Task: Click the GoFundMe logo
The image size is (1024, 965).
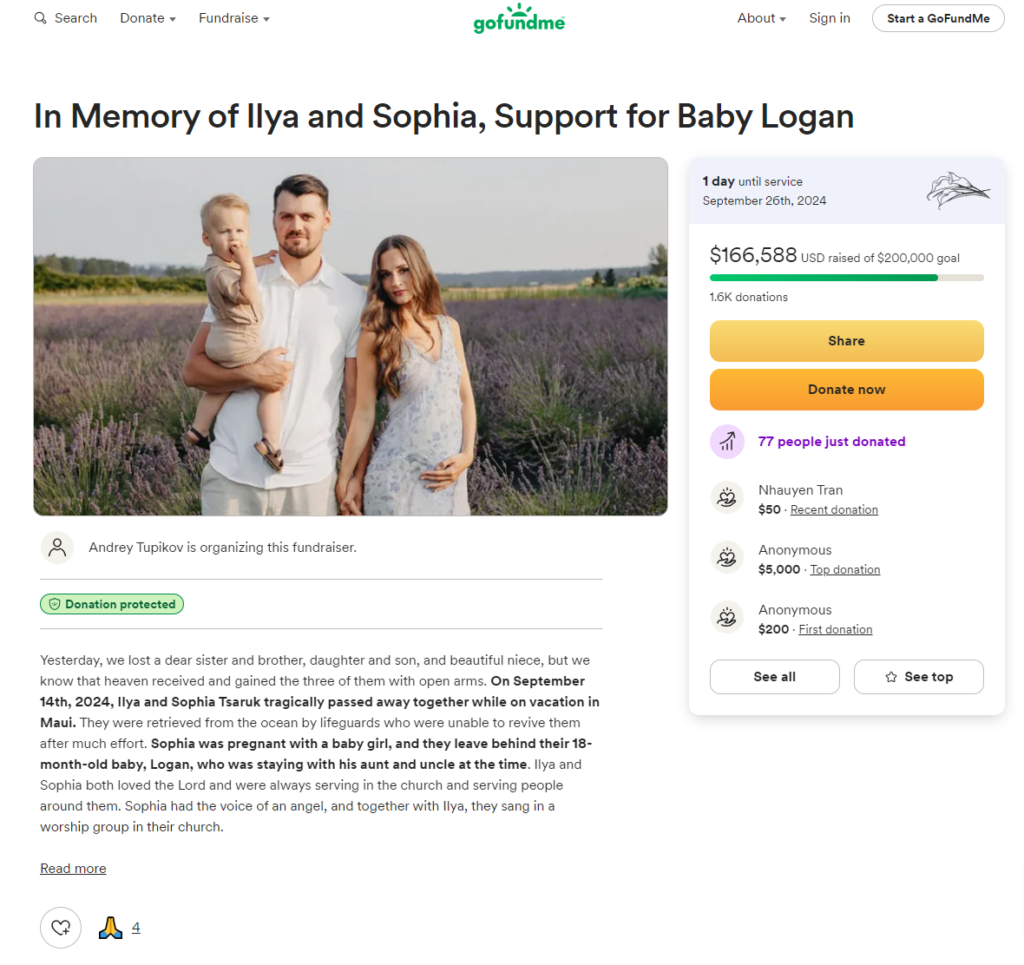Action: tap(519, 18)
